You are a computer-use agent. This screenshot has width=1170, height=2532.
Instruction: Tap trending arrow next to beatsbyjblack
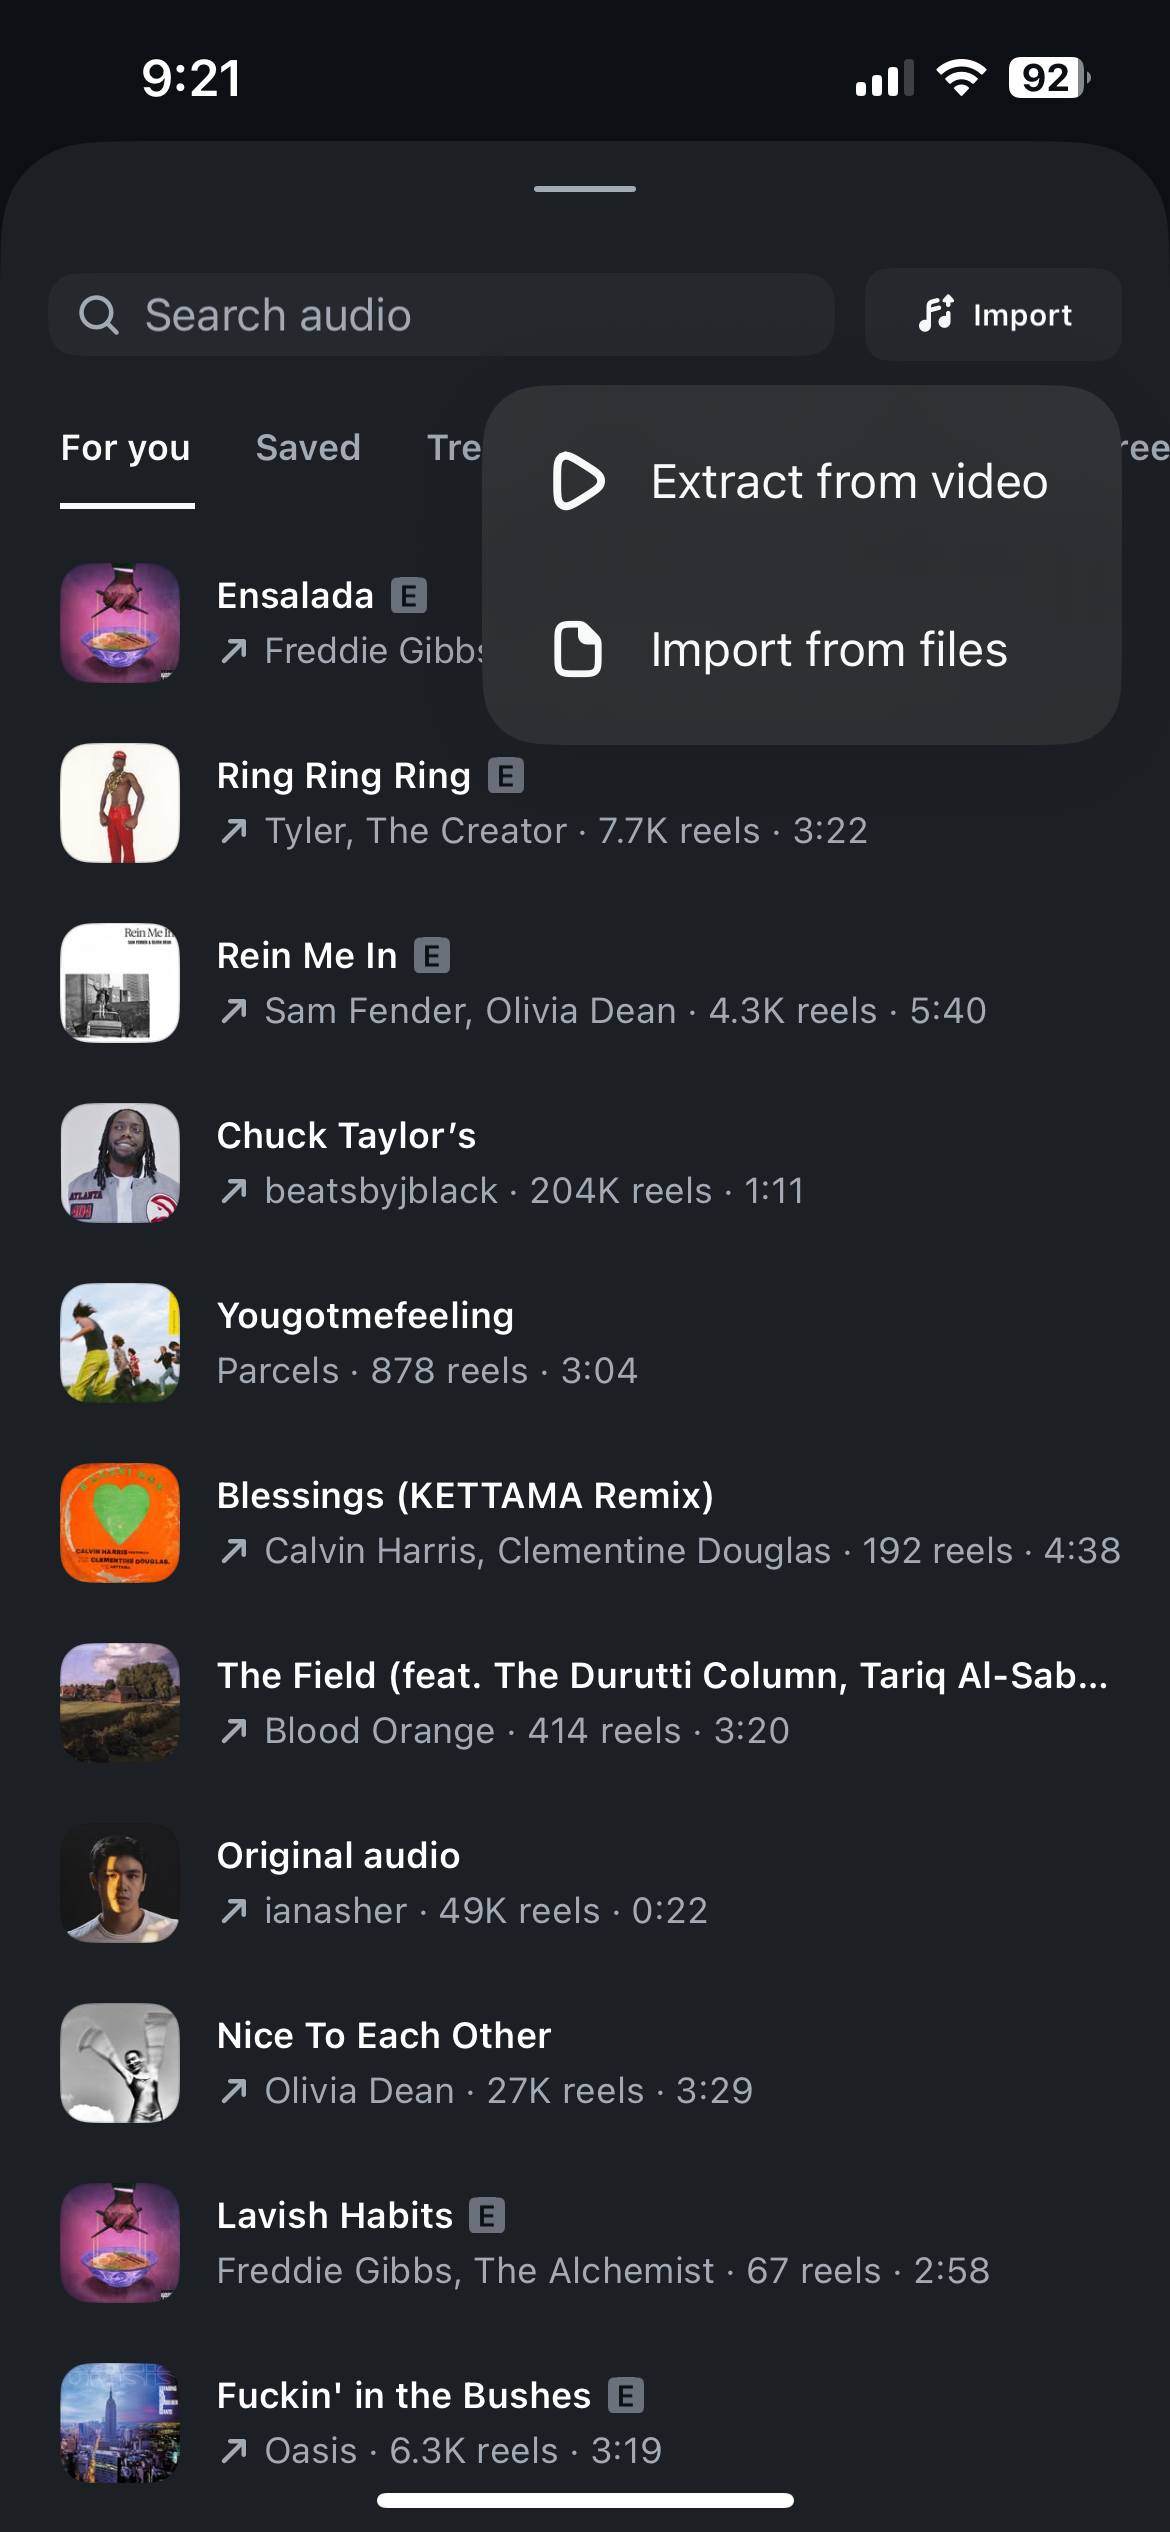point(234,1191)
